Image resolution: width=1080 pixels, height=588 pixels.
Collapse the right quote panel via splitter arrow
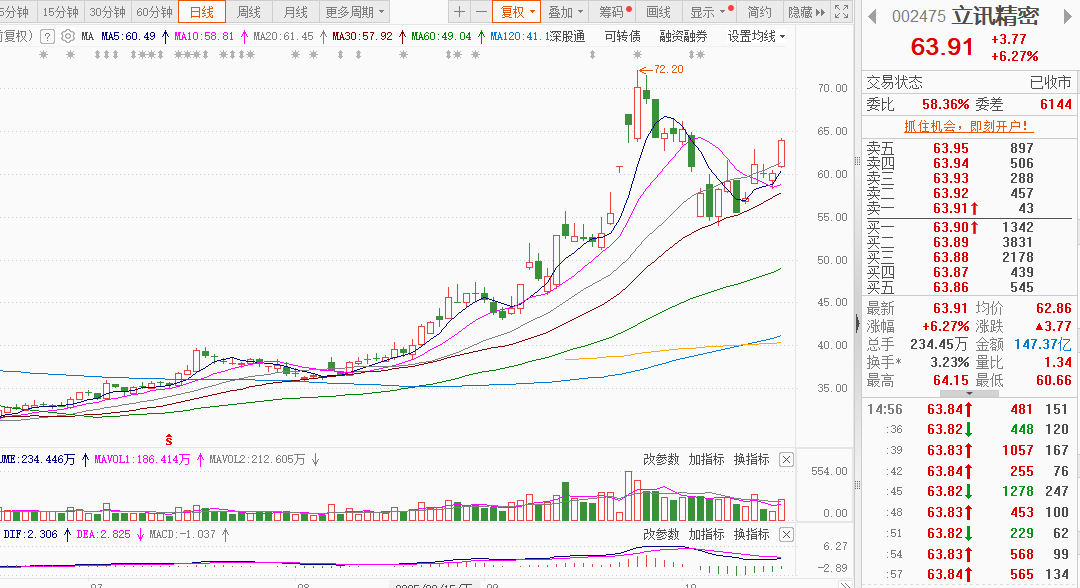click(x=858, y=323)
